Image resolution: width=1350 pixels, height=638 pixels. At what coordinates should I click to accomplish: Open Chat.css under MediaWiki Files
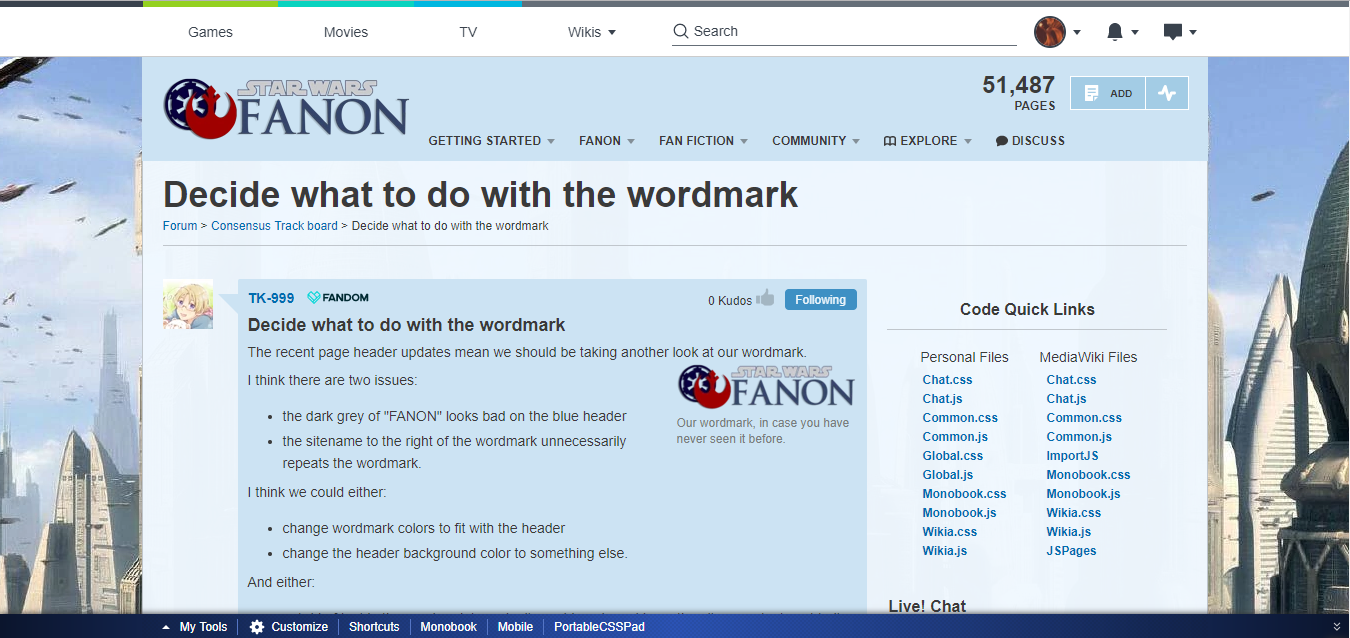click(1071, 380)
